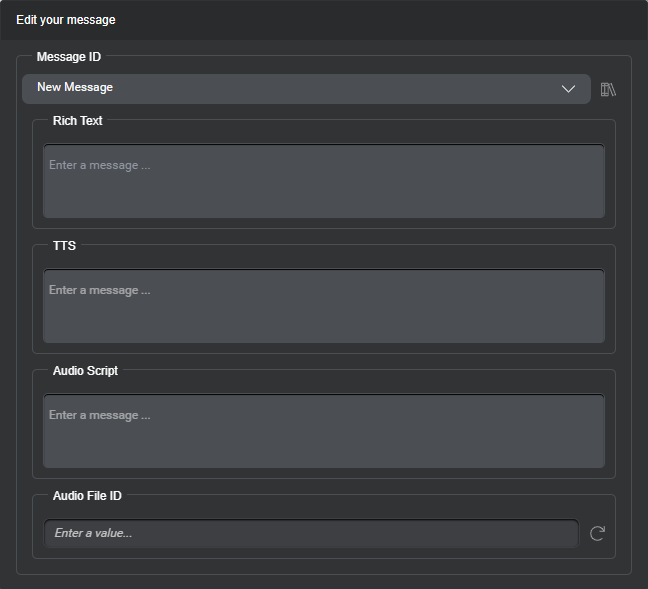Click placeholder text in Audio Script box
Screen dimensions: 648x589
coord(99,415)
